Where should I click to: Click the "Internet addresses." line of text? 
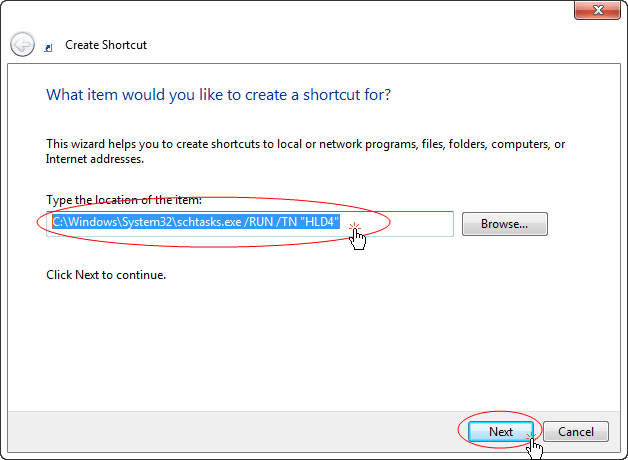(x=95, y=159)
